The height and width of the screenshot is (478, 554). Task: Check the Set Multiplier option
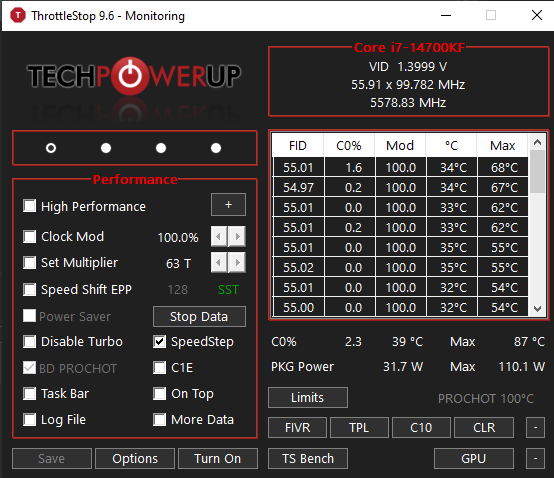tap(29, 262)
